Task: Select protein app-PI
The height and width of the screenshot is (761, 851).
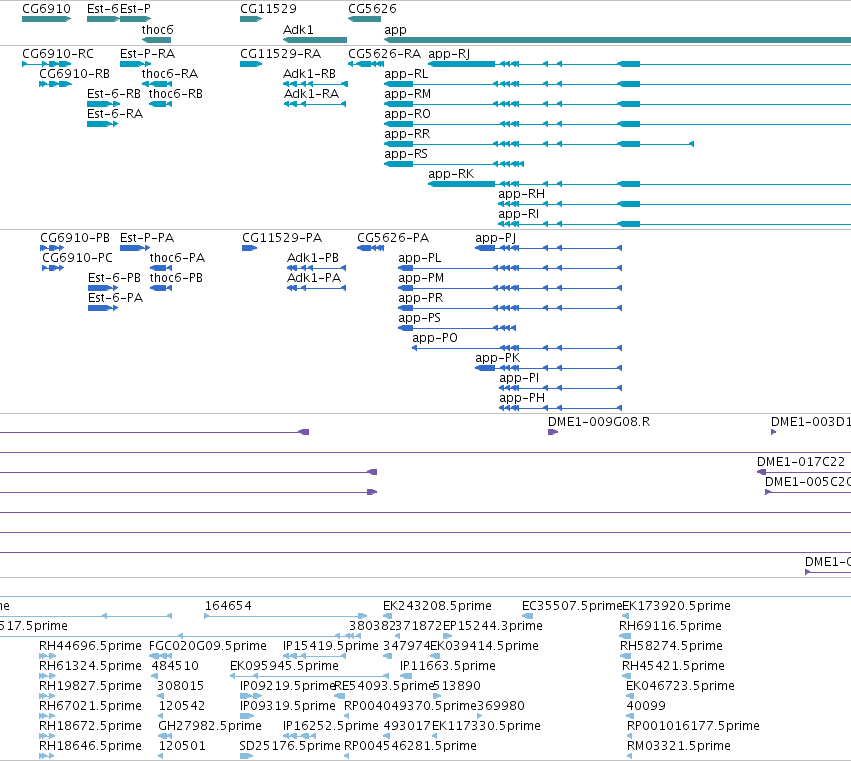Action: point(519,379)
